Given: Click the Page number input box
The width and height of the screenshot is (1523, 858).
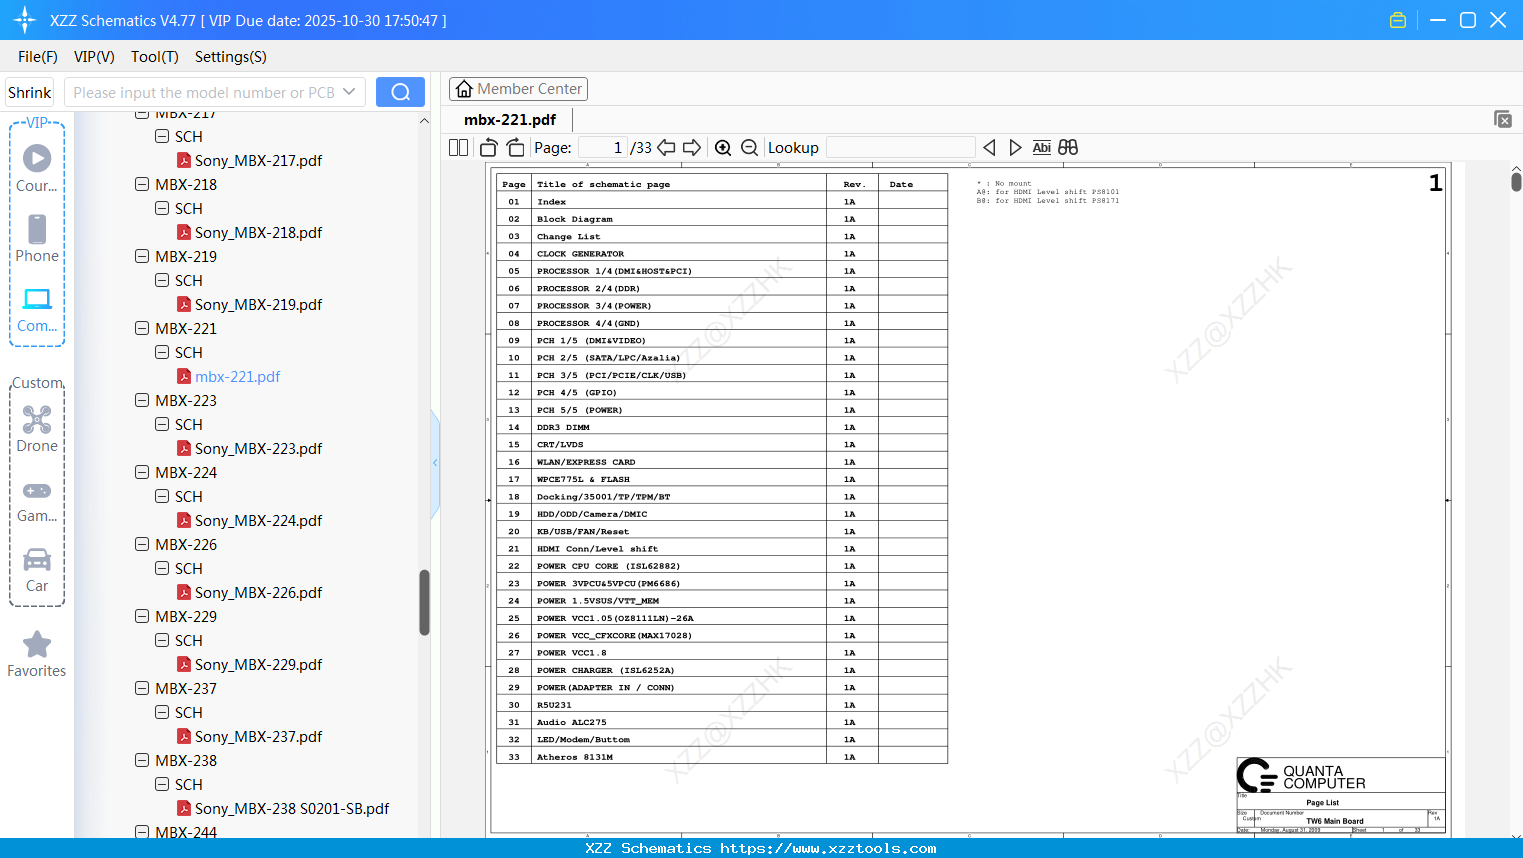Looking at the screenshot, I should tap(602, 148).
